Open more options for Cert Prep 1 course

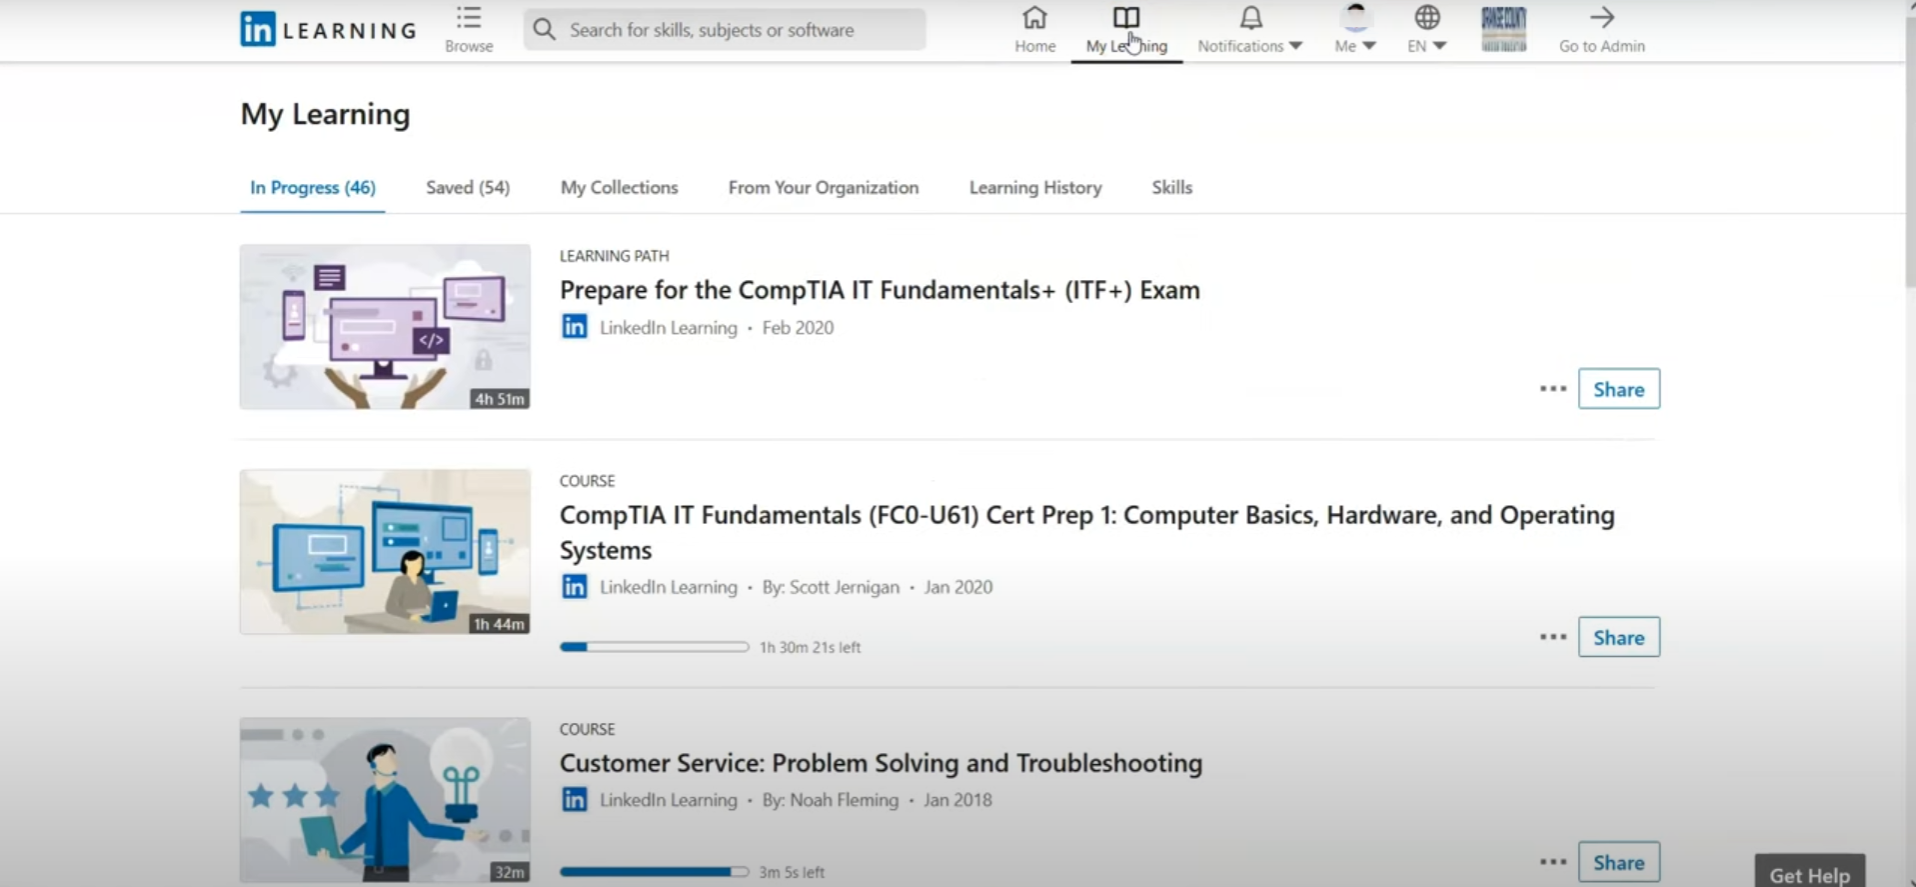[1553, 637]
